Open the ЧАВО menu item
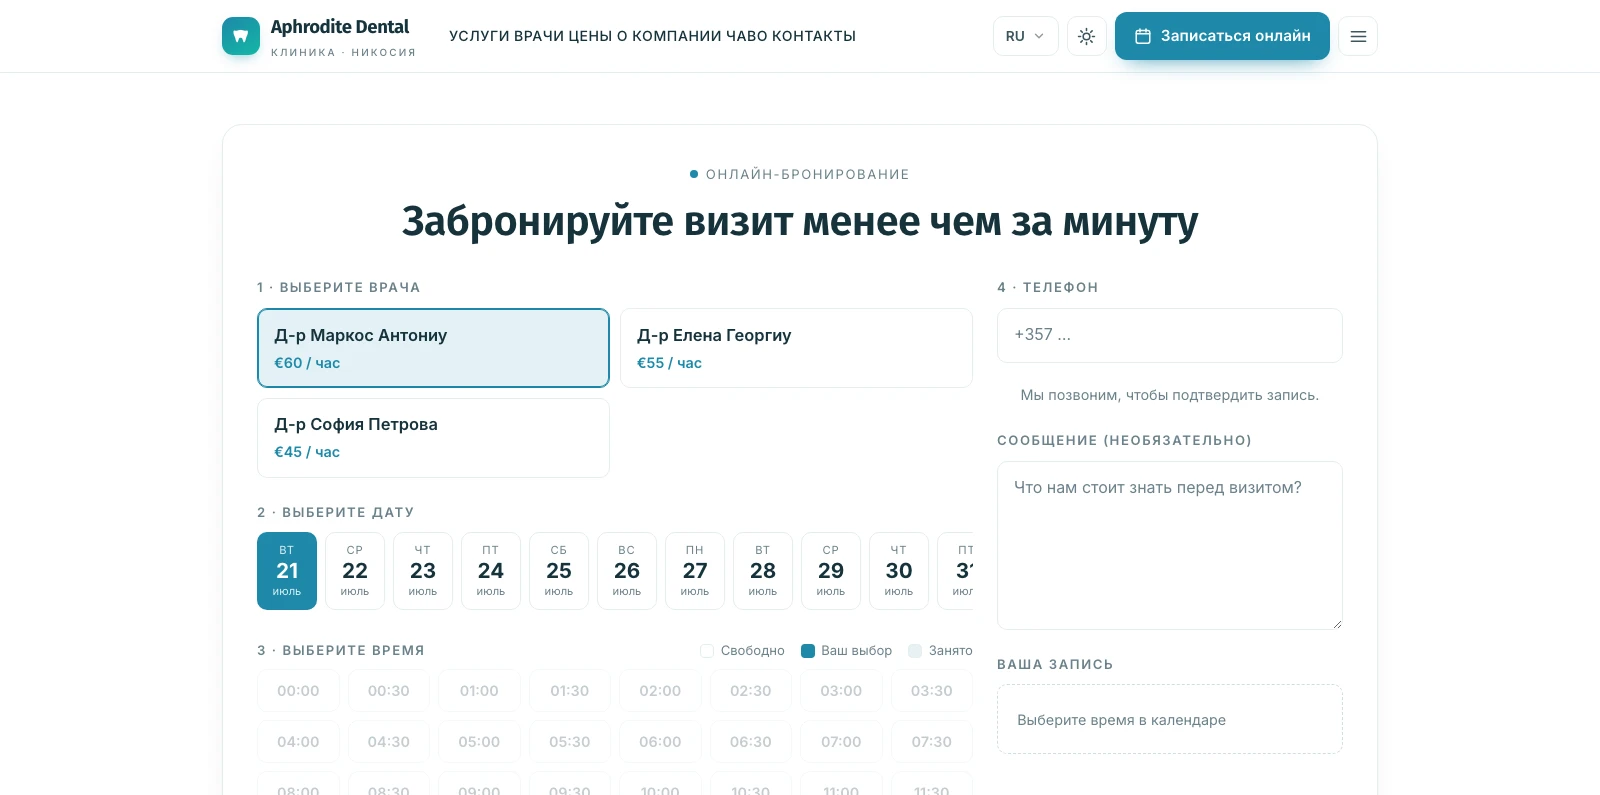 [x=747, y=36]
